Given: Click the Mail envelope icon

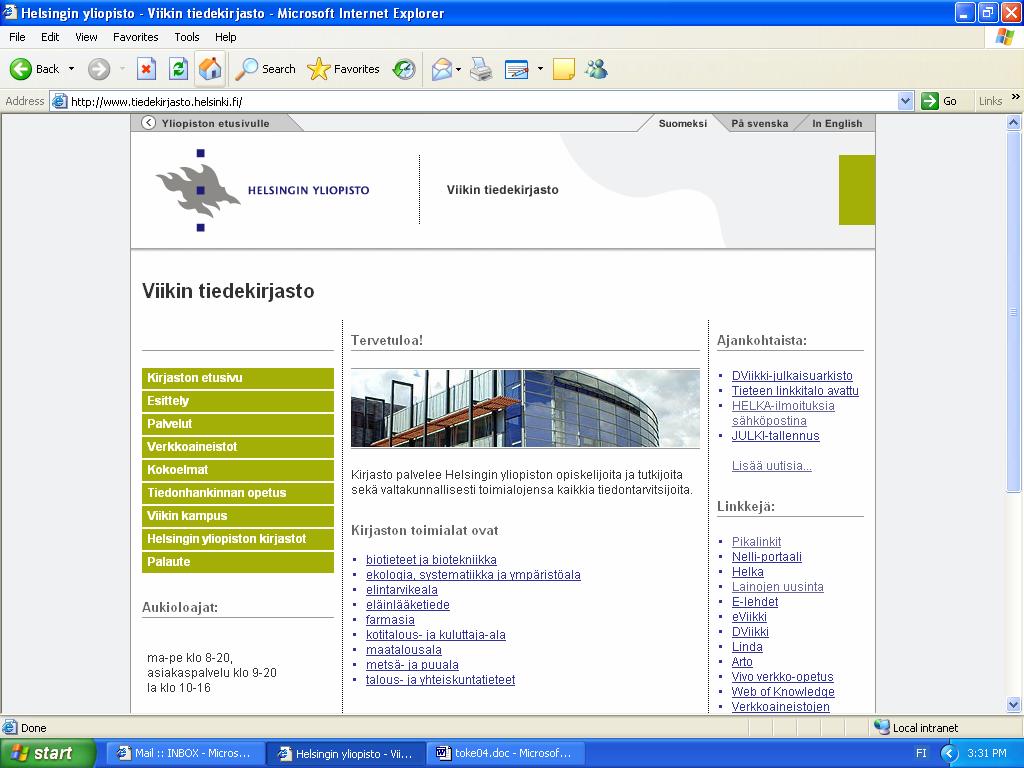Looking at the screenshot, I should pos(442,69).
